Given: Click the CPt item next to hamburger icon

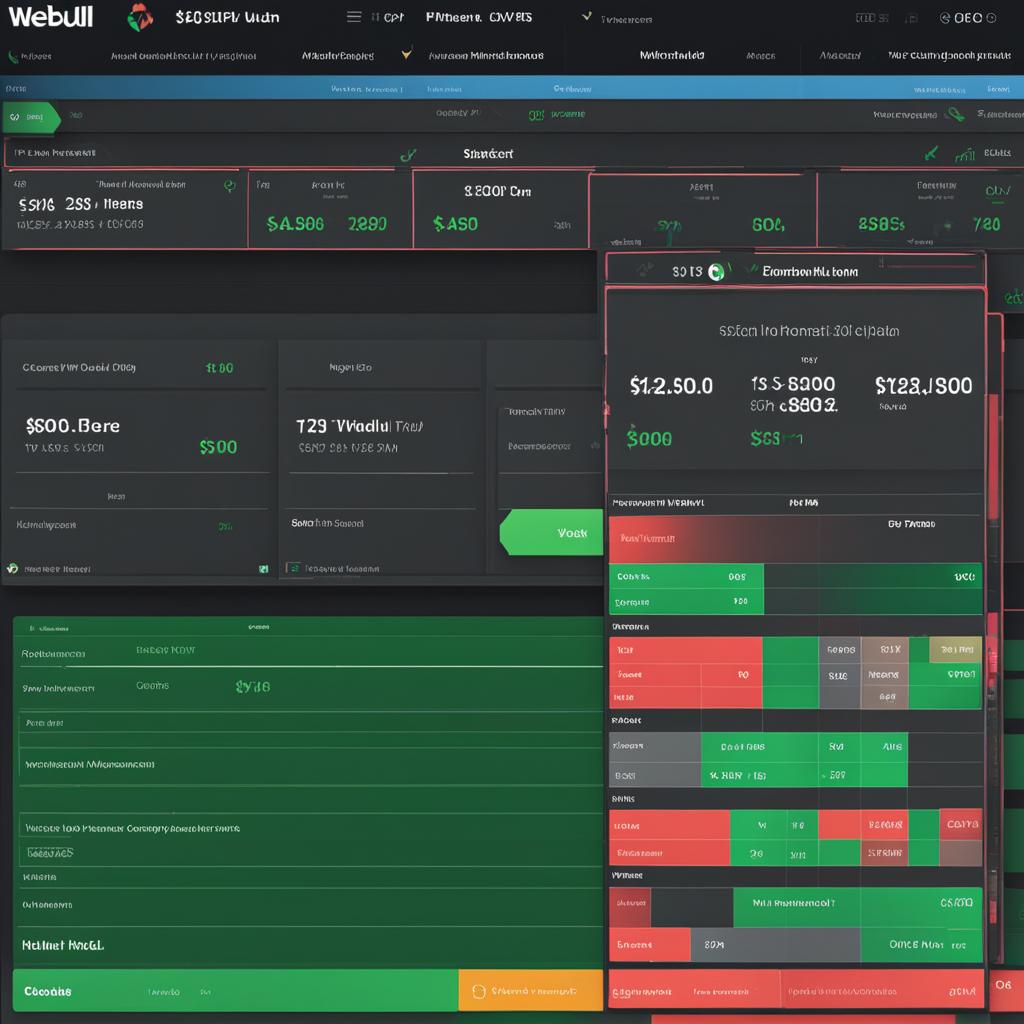Looking at the screenshot, I should (393, 18).
